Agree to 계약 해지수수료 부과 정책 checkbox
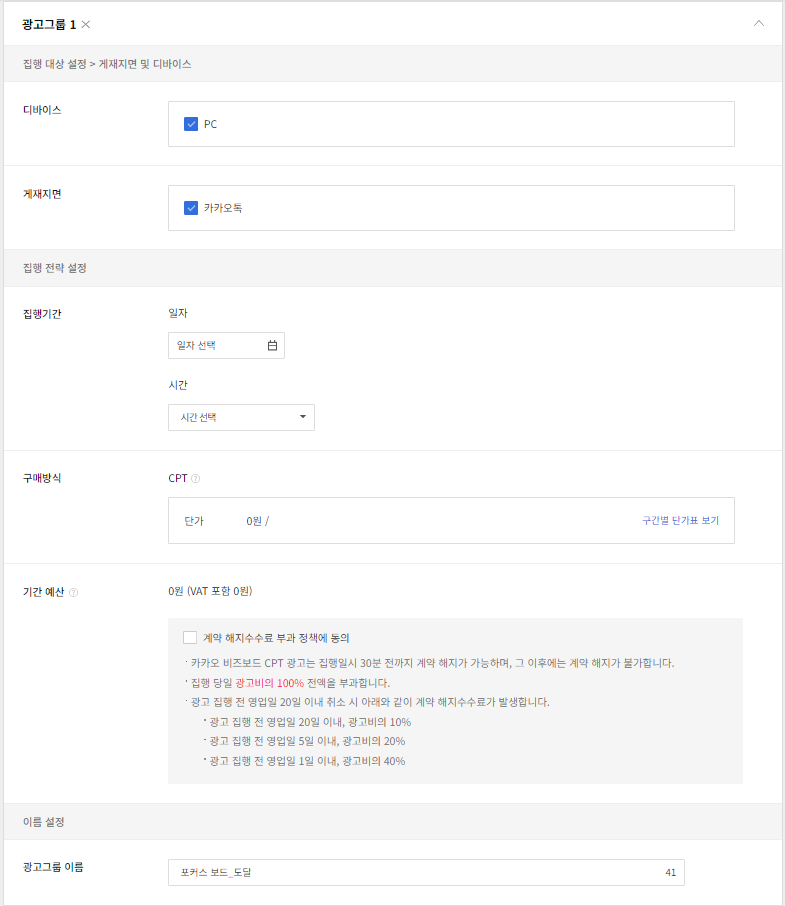785x906 pixels. tap(190, 637)
